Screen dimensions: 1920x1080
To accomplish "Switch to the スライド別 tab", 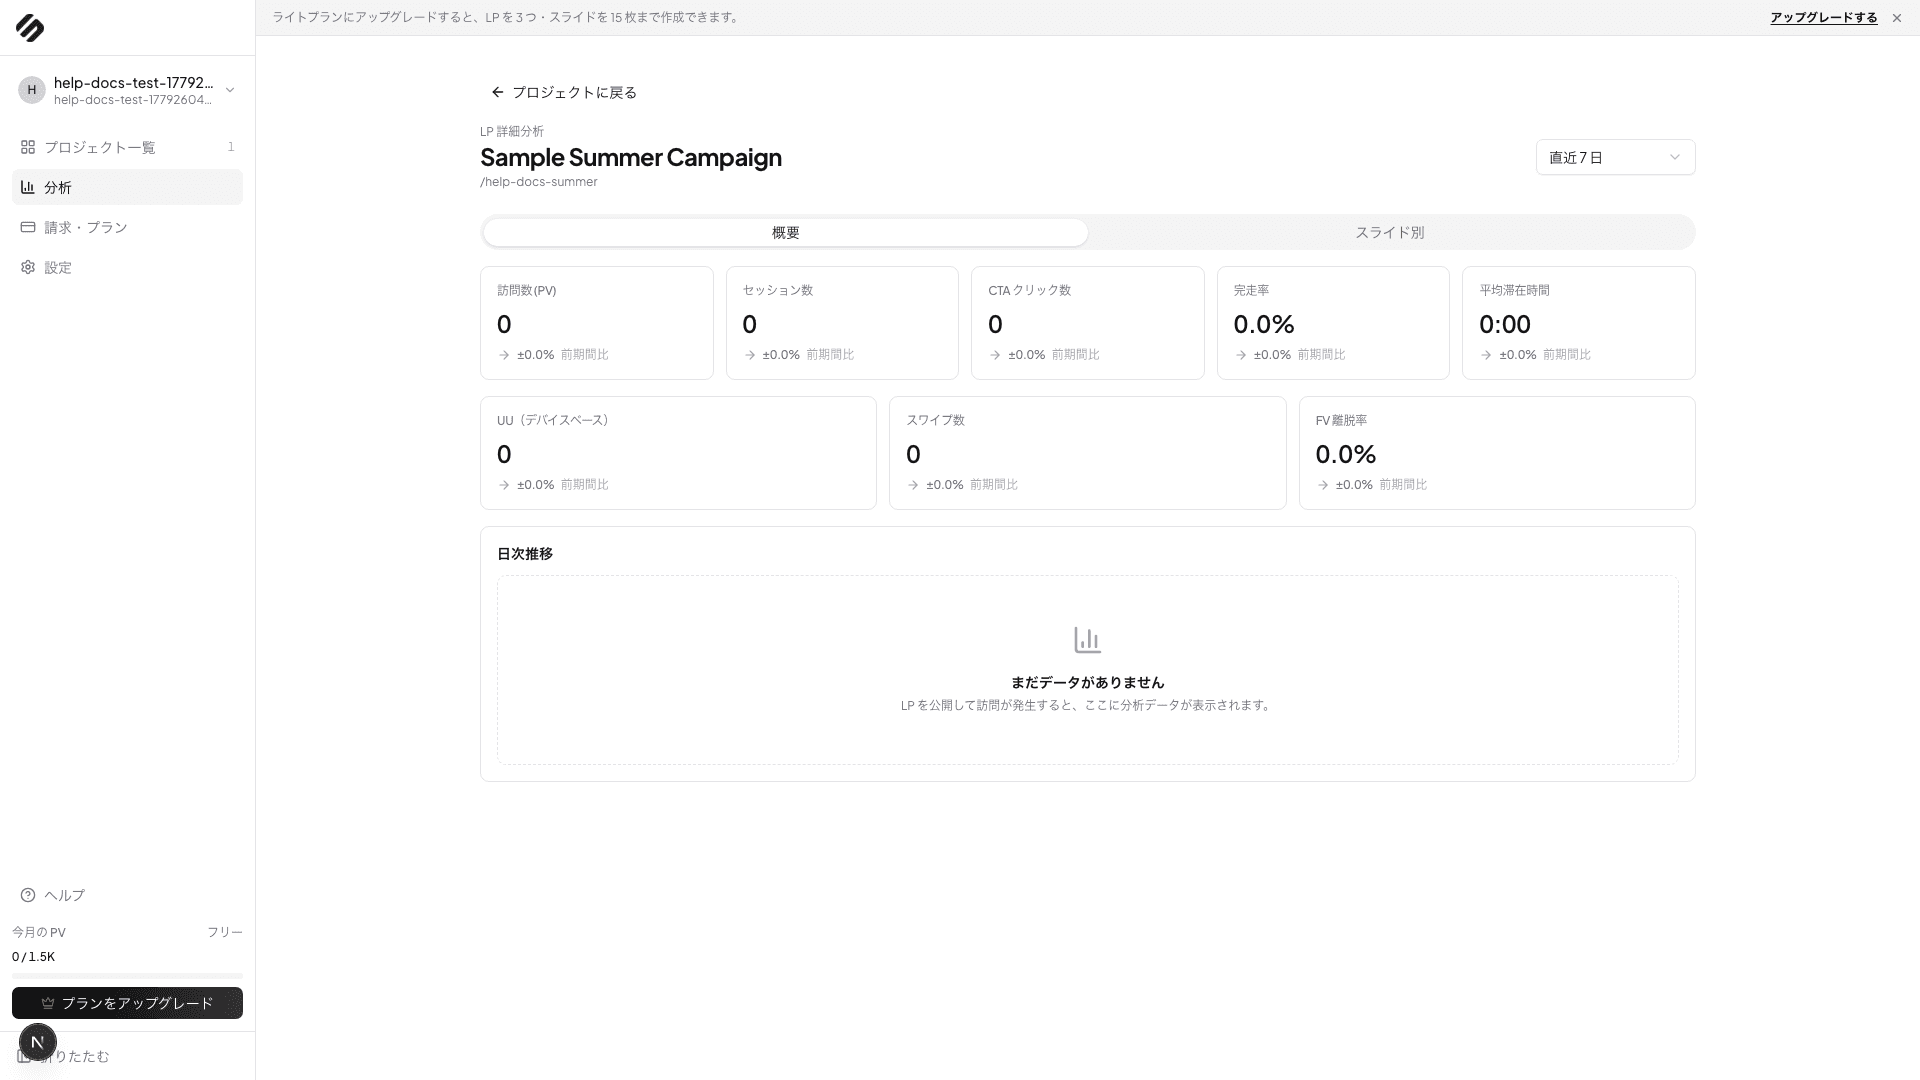I will 1390,232.
